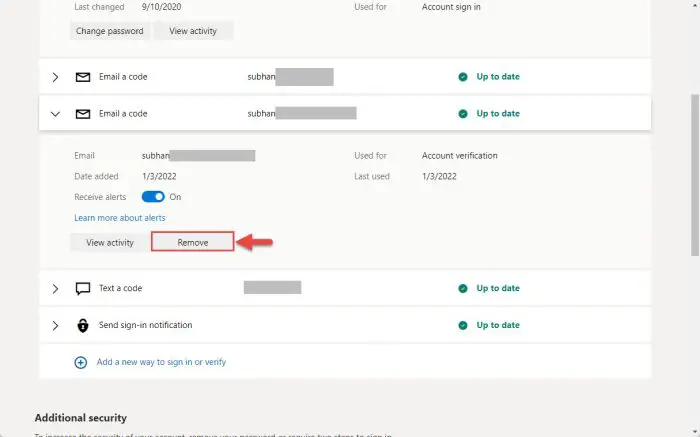This screenshot has height=437, width=700.
Task: Click green check icon on Text a code row
Action: 463,288
